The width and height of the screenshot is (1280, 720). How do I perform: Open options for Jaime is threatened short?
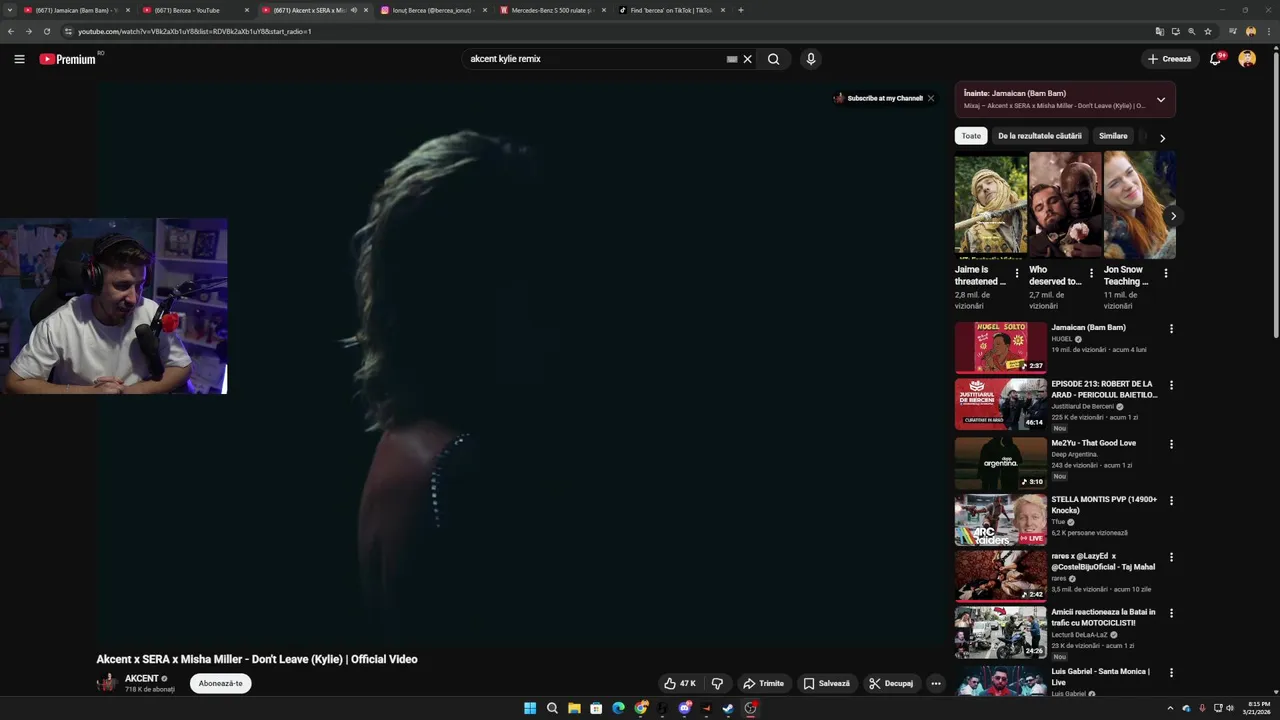coord(1017,273)
